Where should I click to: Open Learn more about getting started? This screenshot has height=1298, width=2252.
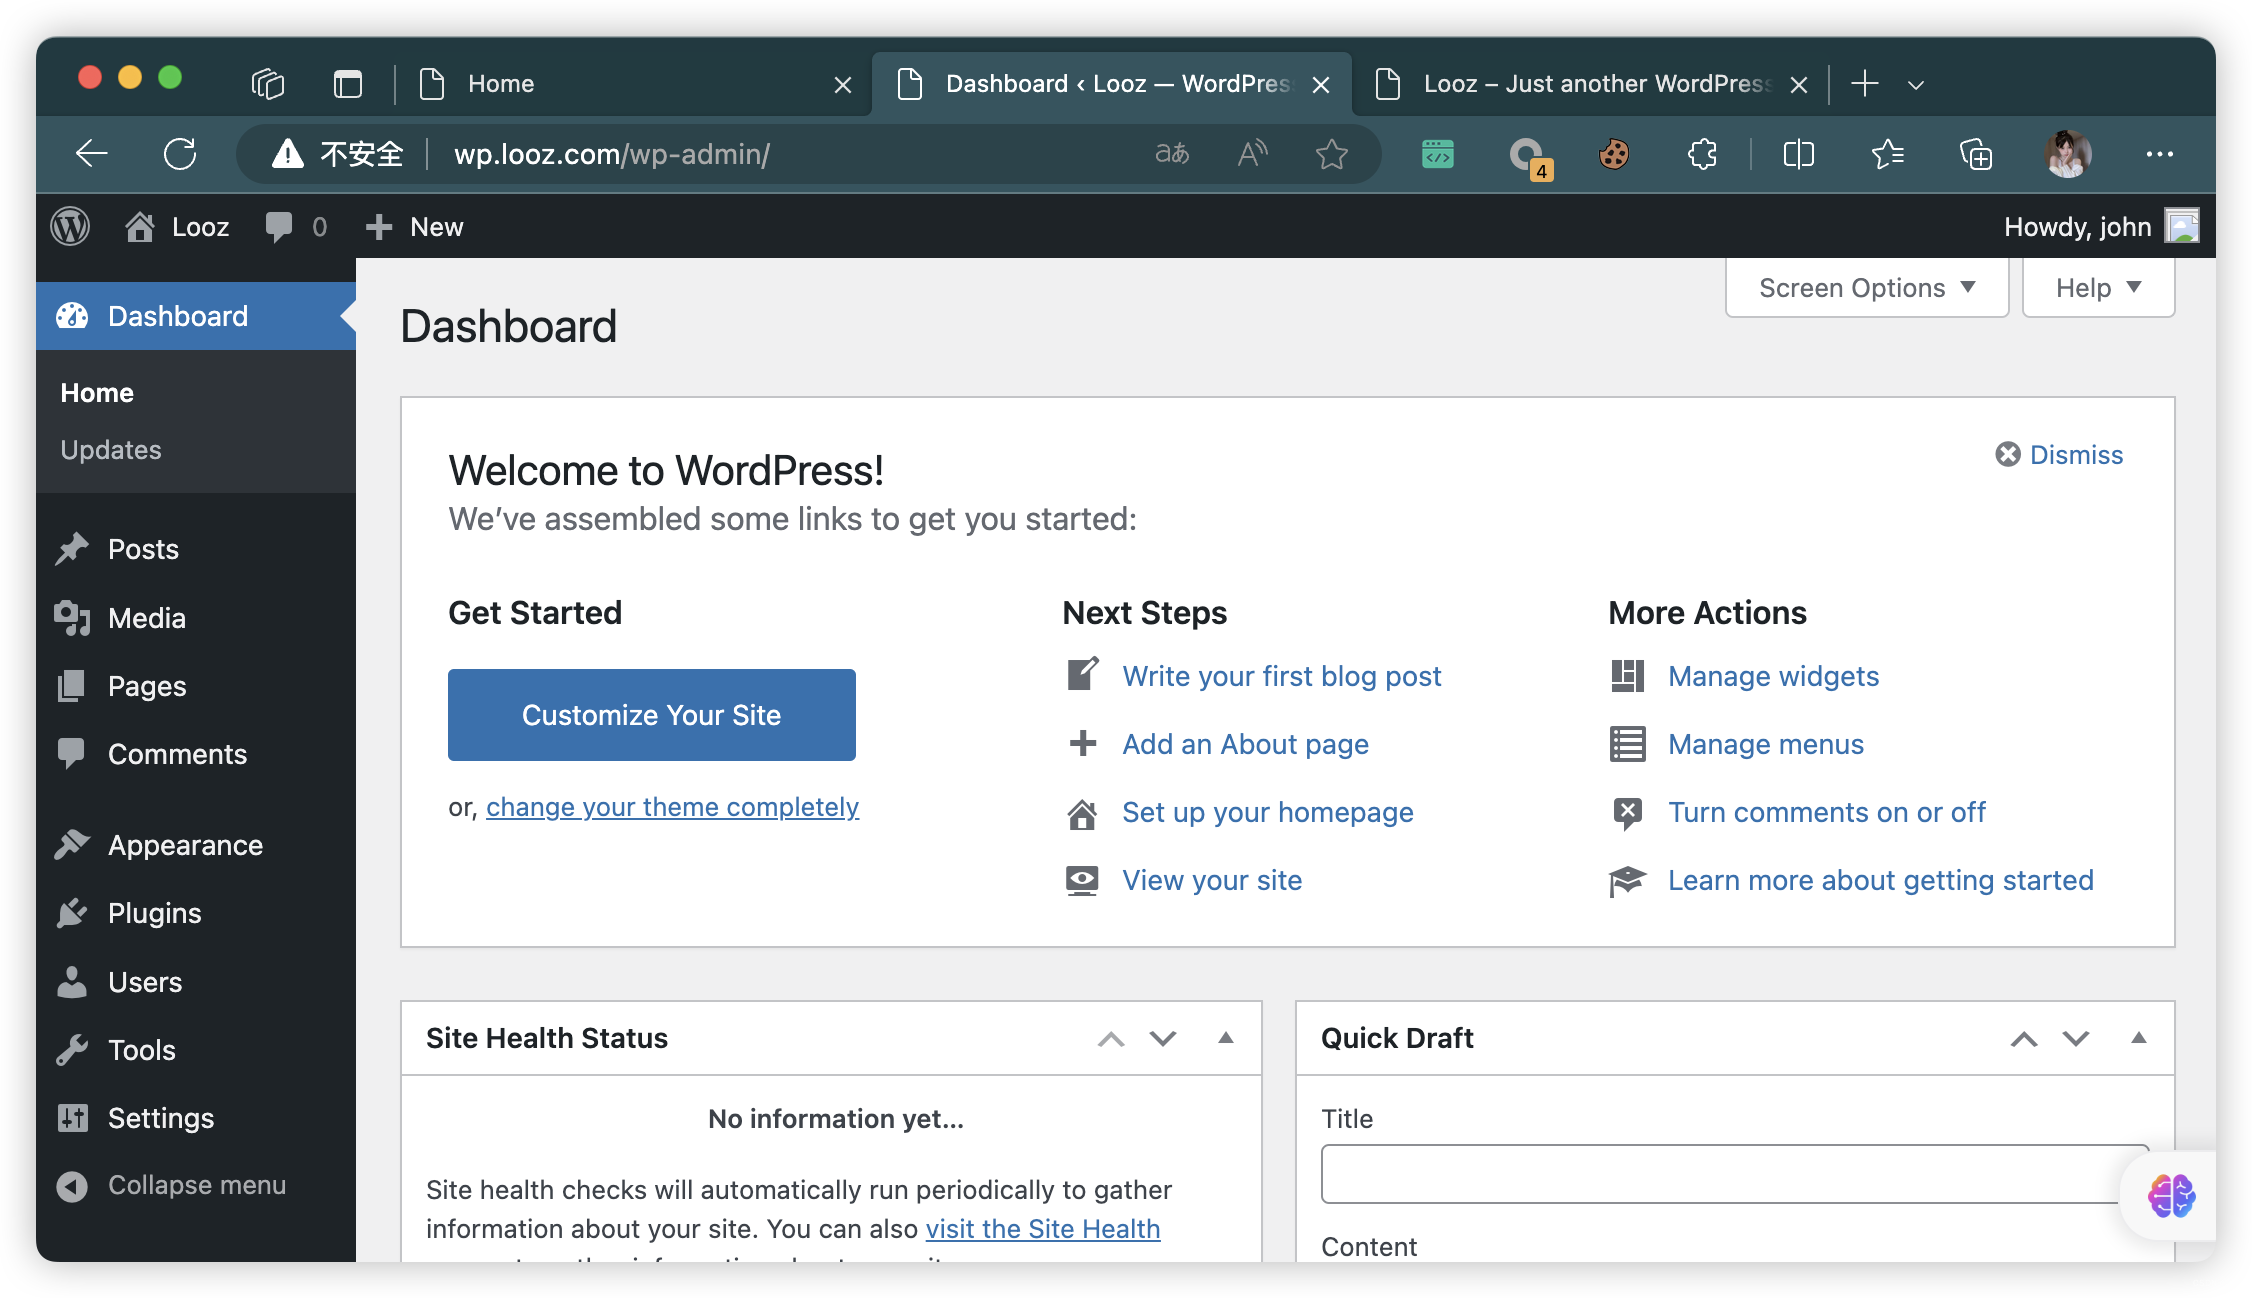[x=1880, y=880]
